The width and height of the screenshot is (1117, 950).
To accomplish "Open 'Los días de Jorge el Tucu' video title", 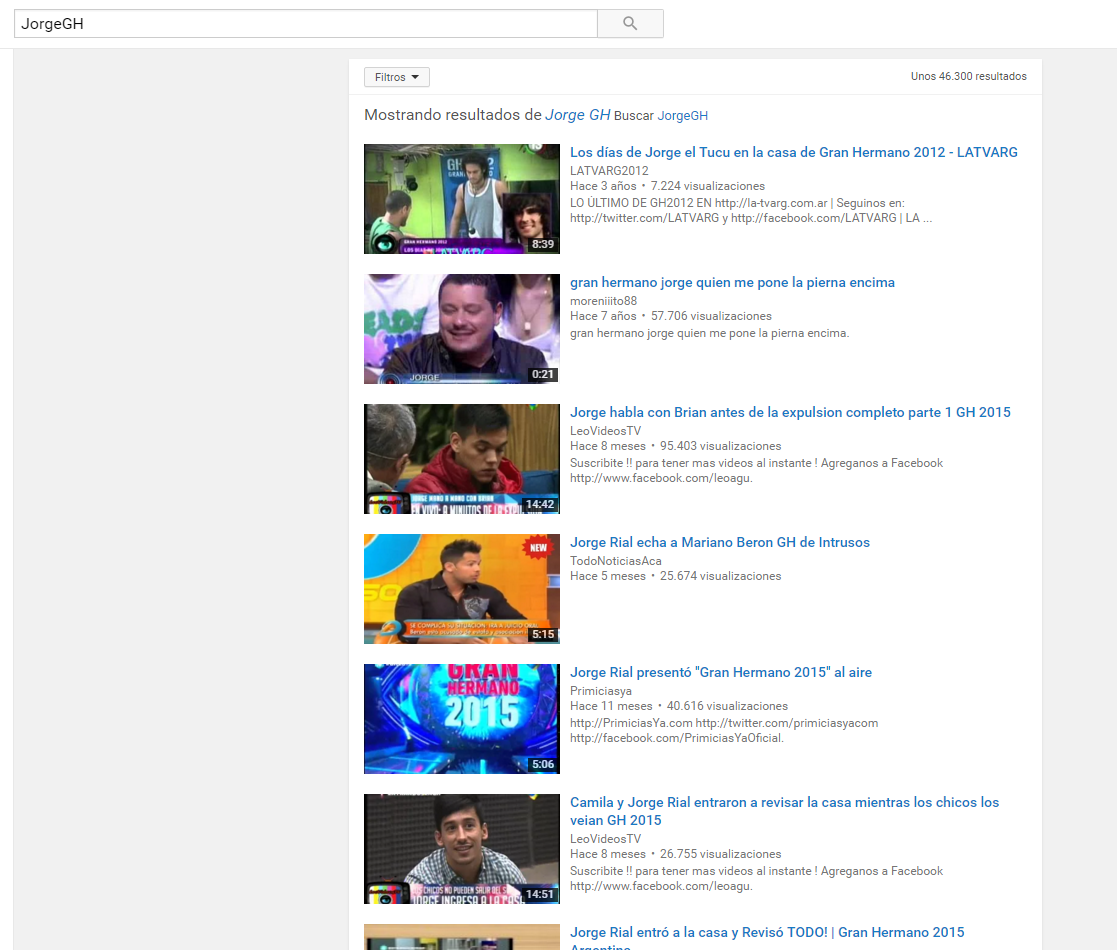I will click(x=793, y=153).
